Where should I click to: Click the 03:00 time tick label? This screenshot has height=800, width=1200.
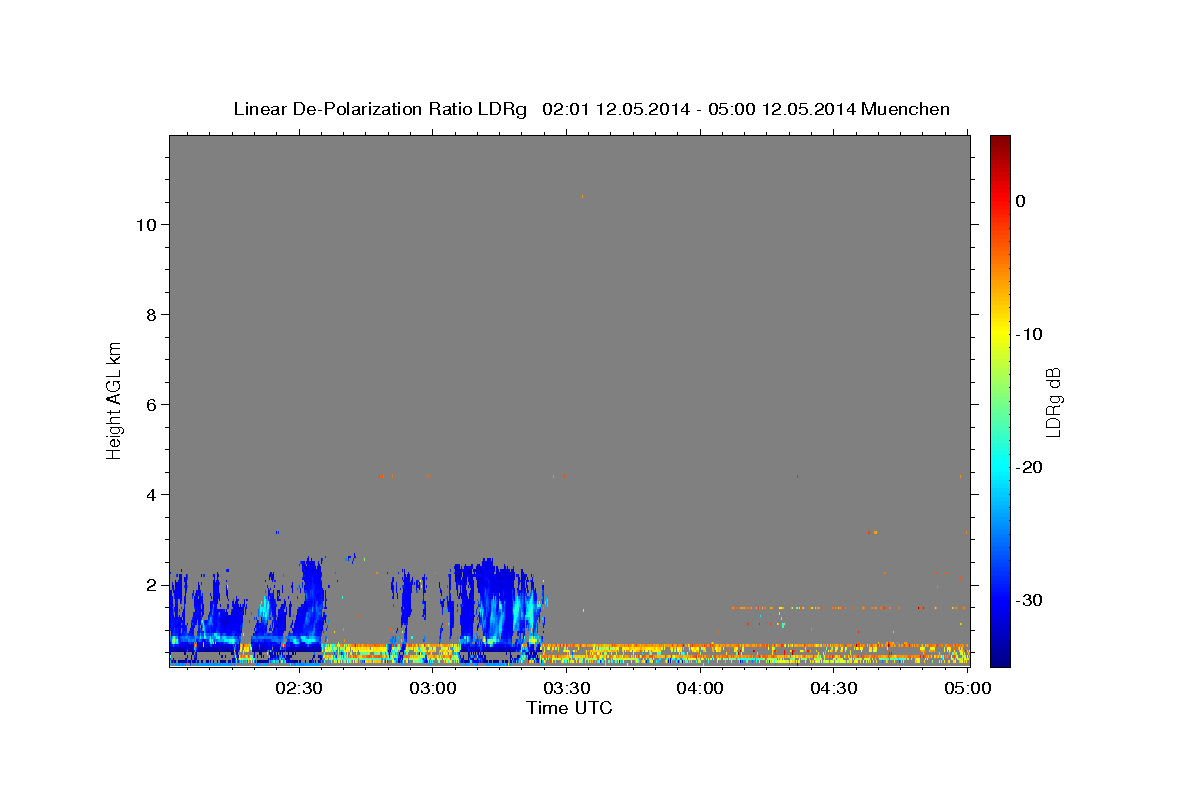coord(434,688)
